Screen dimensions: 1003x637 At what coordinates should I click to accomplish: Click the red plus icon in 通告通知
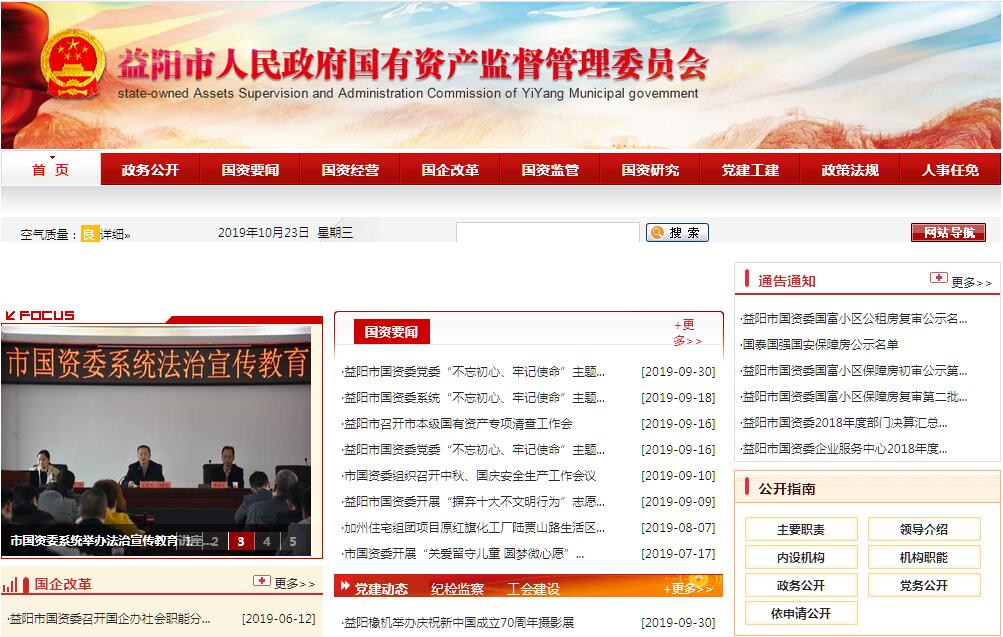938,279
